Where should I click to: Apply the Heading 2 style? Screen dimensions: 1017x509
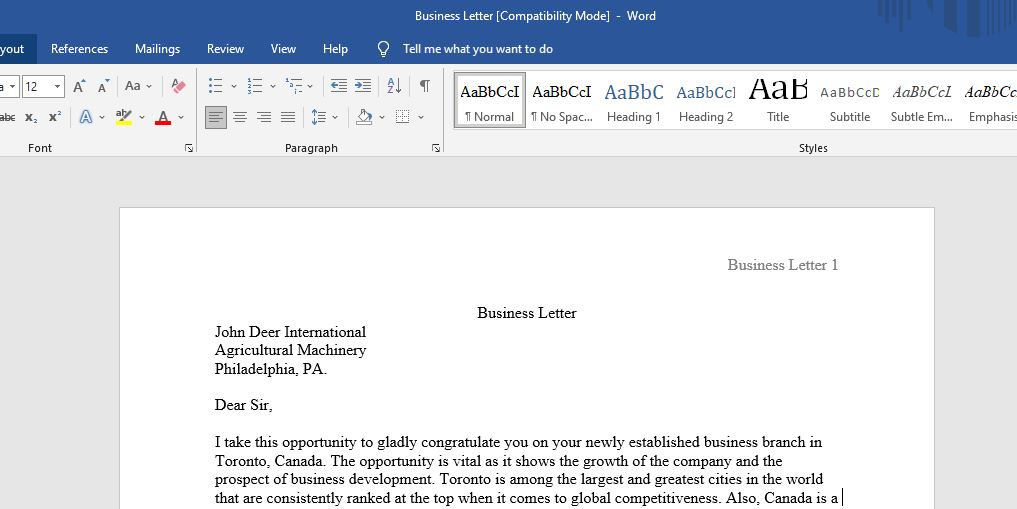706,101
